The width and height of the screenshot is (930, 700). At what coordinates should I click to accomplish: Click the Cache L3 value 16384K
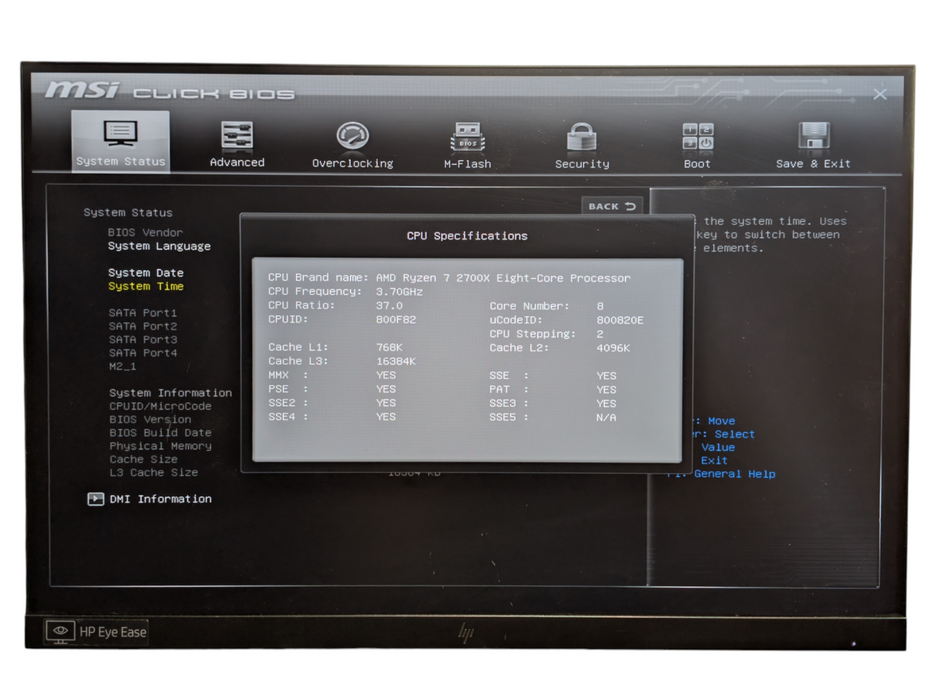396,361
